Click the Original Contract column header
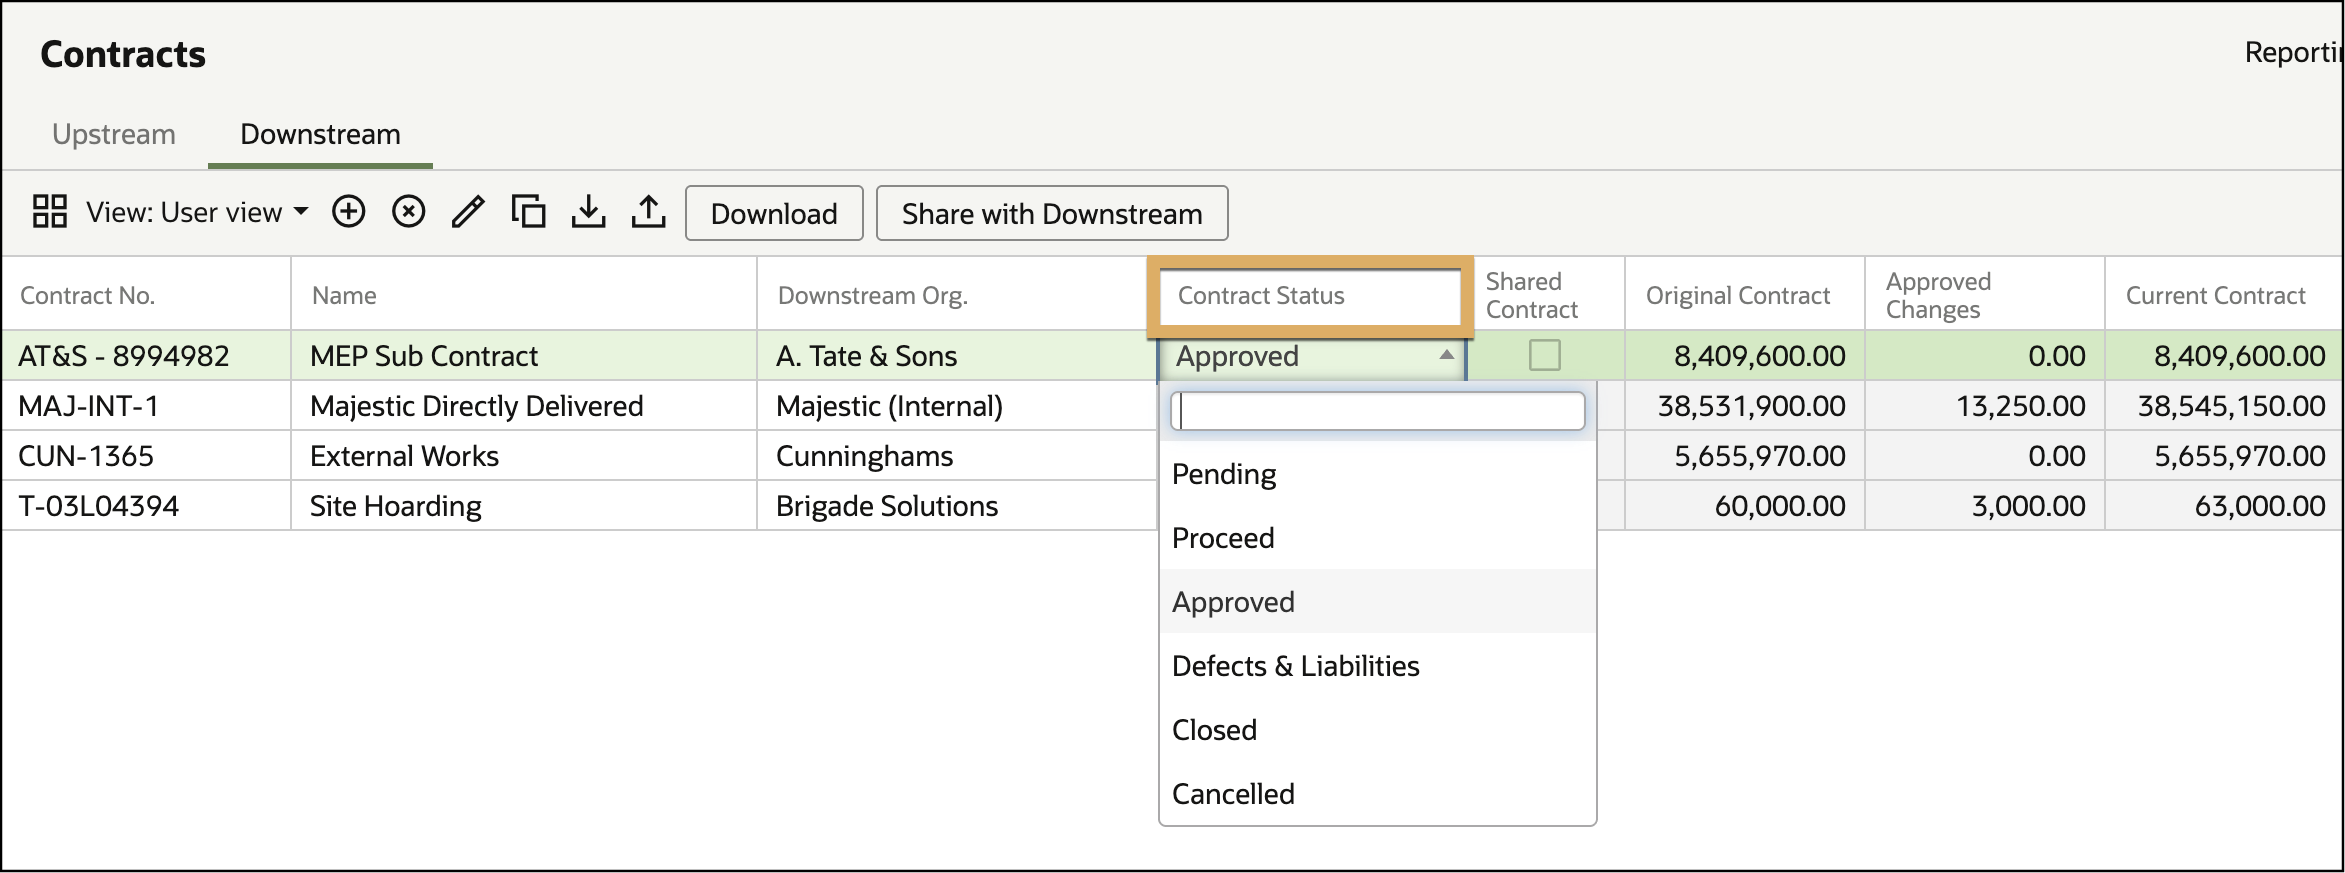This screenshot has width=2345, height=873. 1745,295
